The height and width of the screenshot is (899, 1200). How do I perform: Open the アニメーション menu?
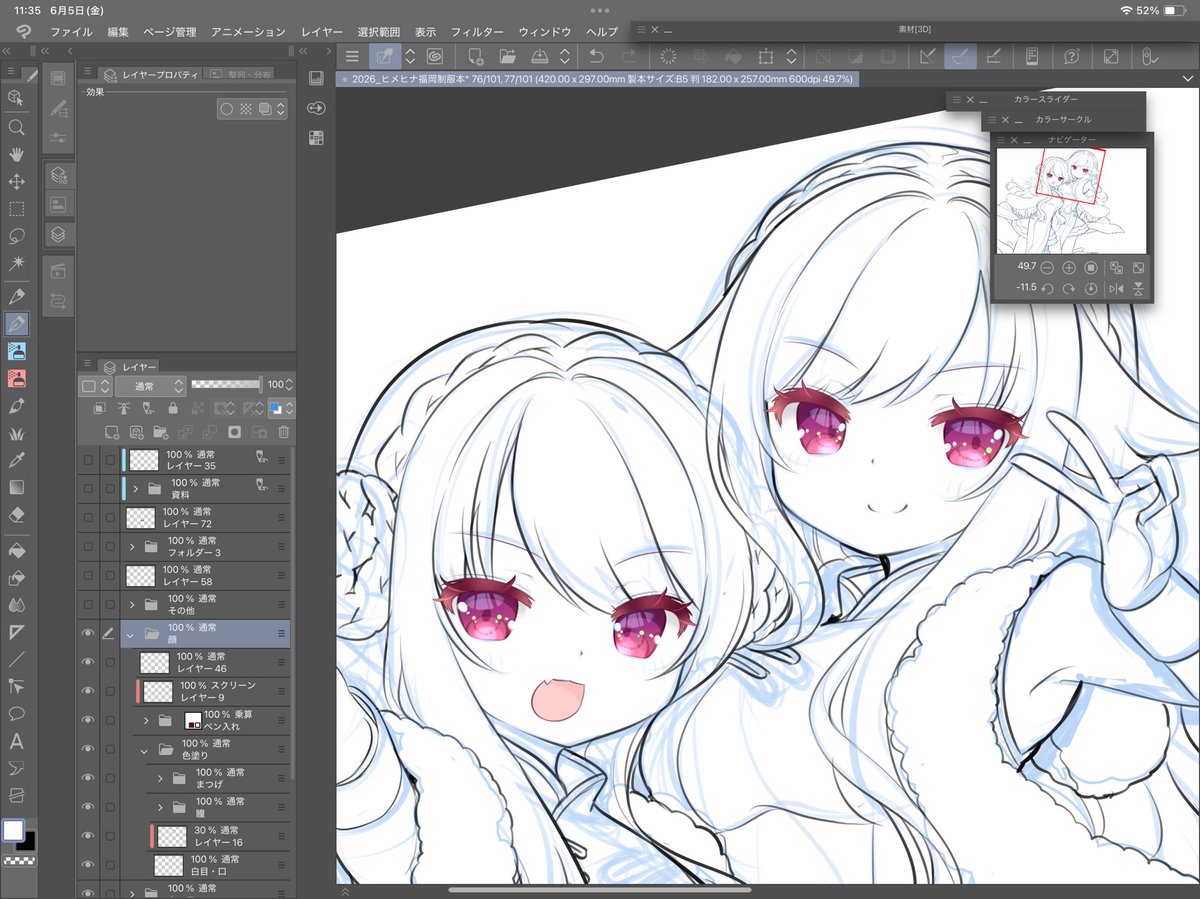[248, 32]
